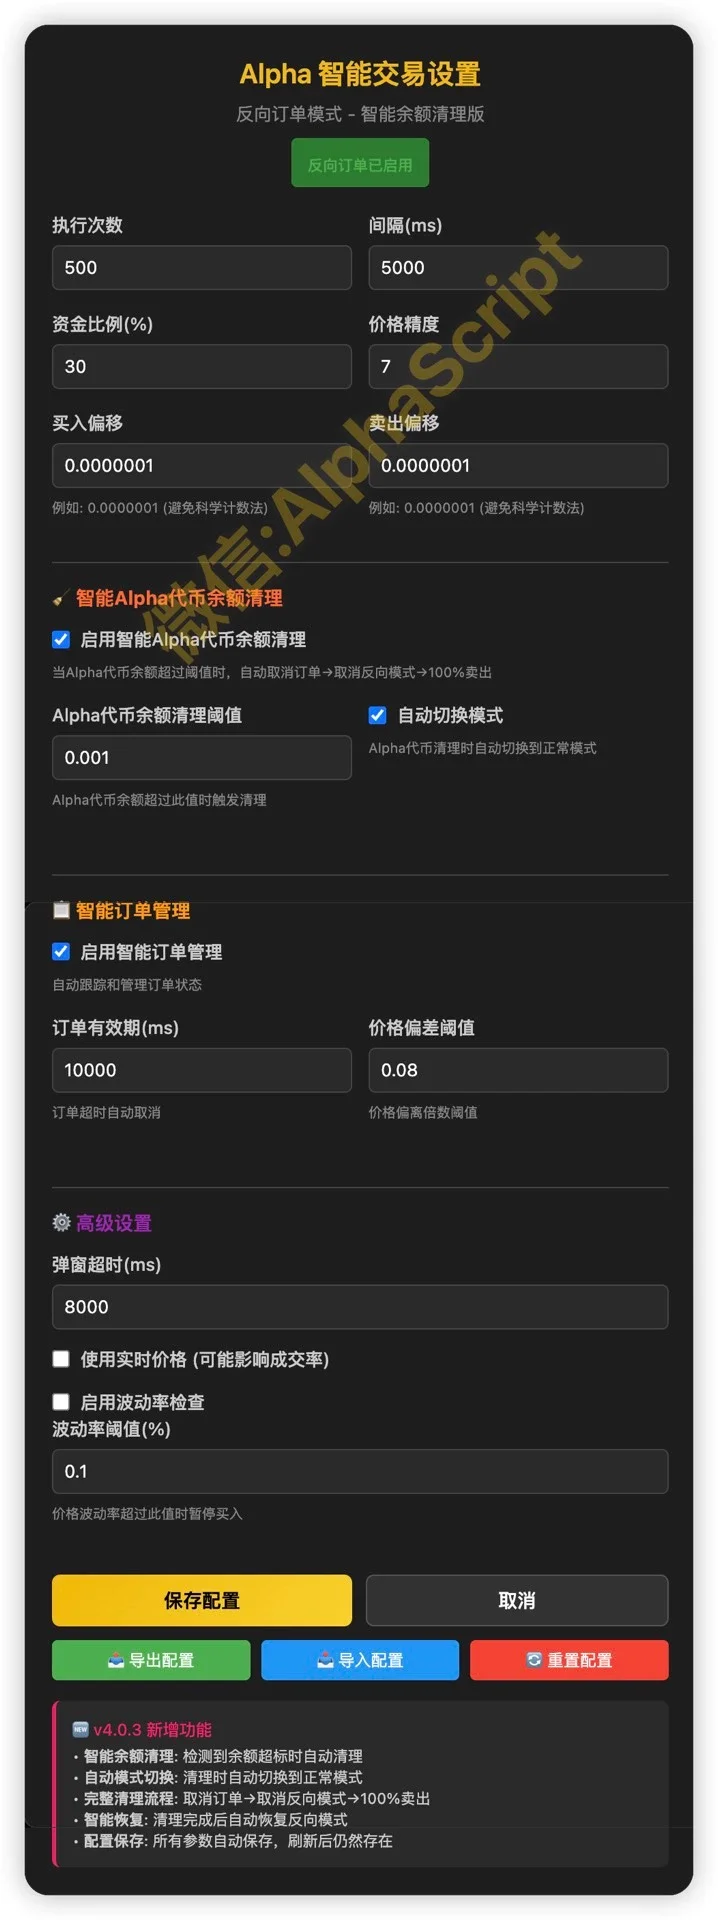
Task: Click the clipboard icon beside 智能订单管理
Action: tap(61, 910)
